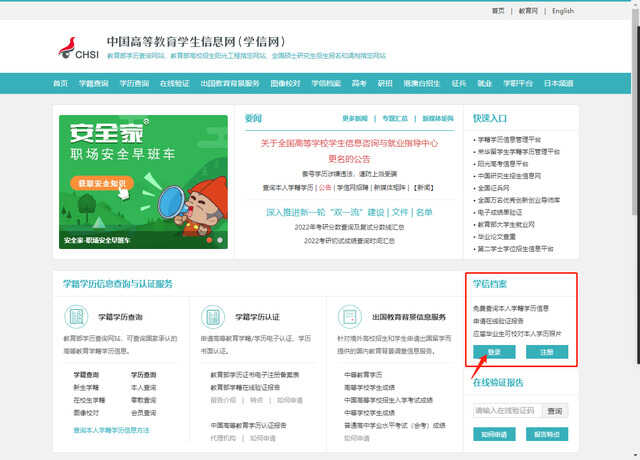Open the 中国高等教育学历认证报告 link
This screenshot has height=460, width=640.
point(249,425)
